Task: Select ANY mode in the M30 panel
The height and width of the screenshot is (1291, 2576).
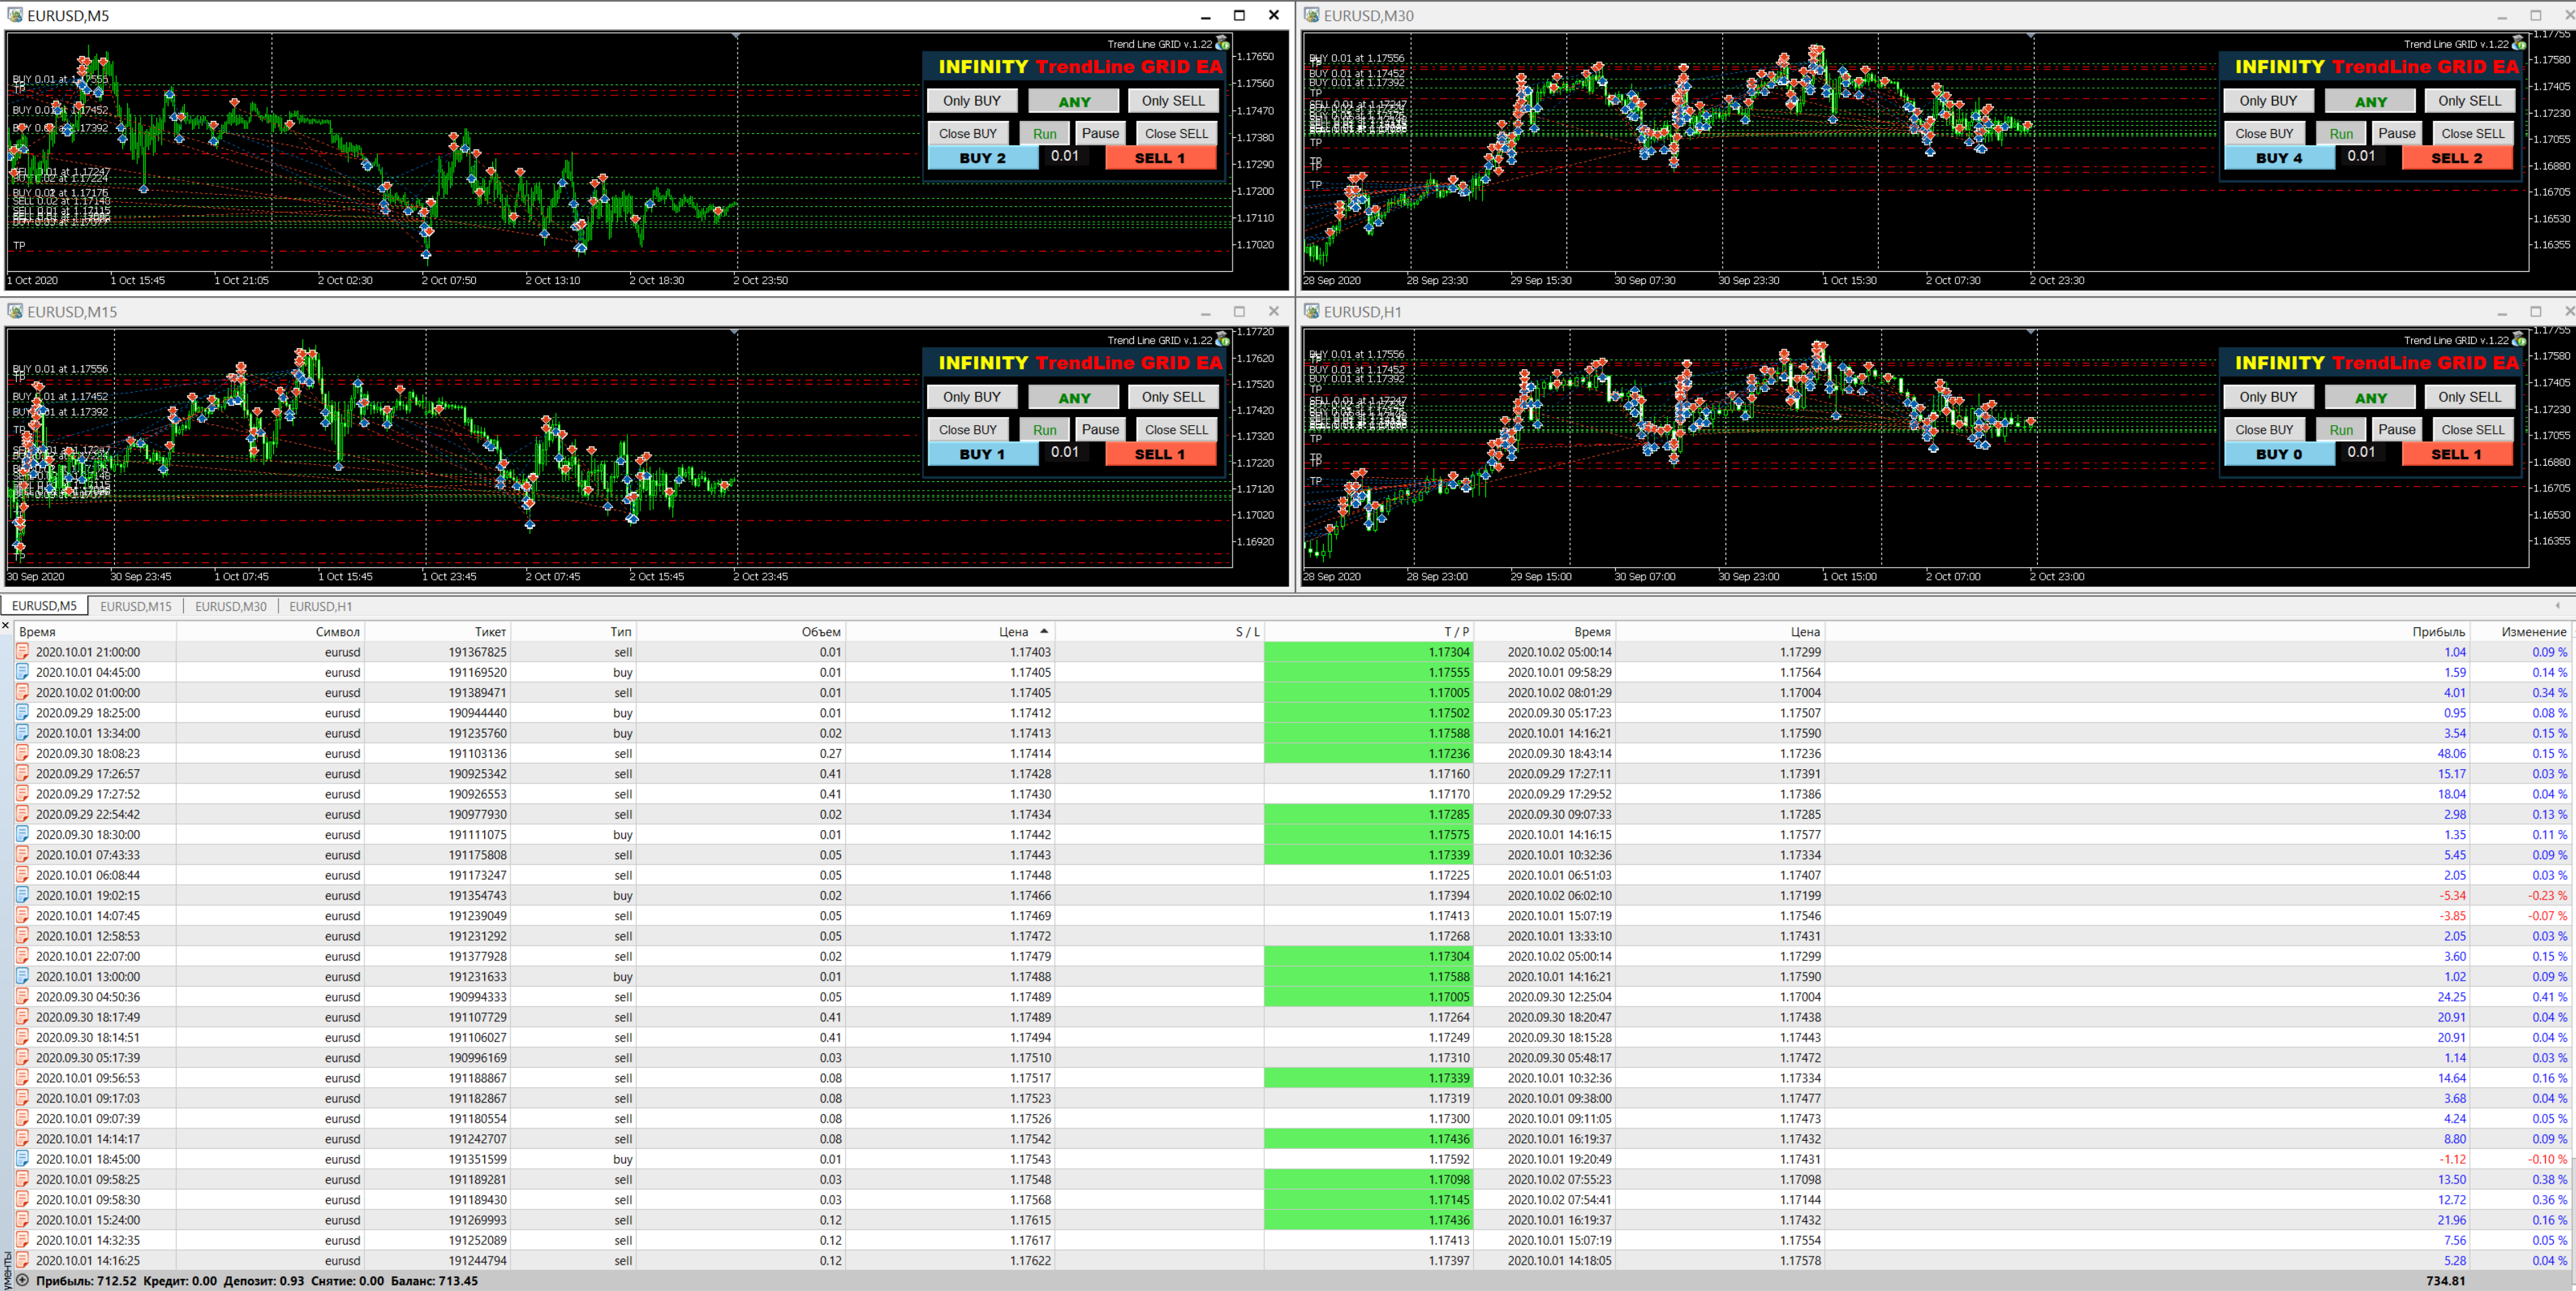Action: pyautogui.click(x=2370, y=101)
